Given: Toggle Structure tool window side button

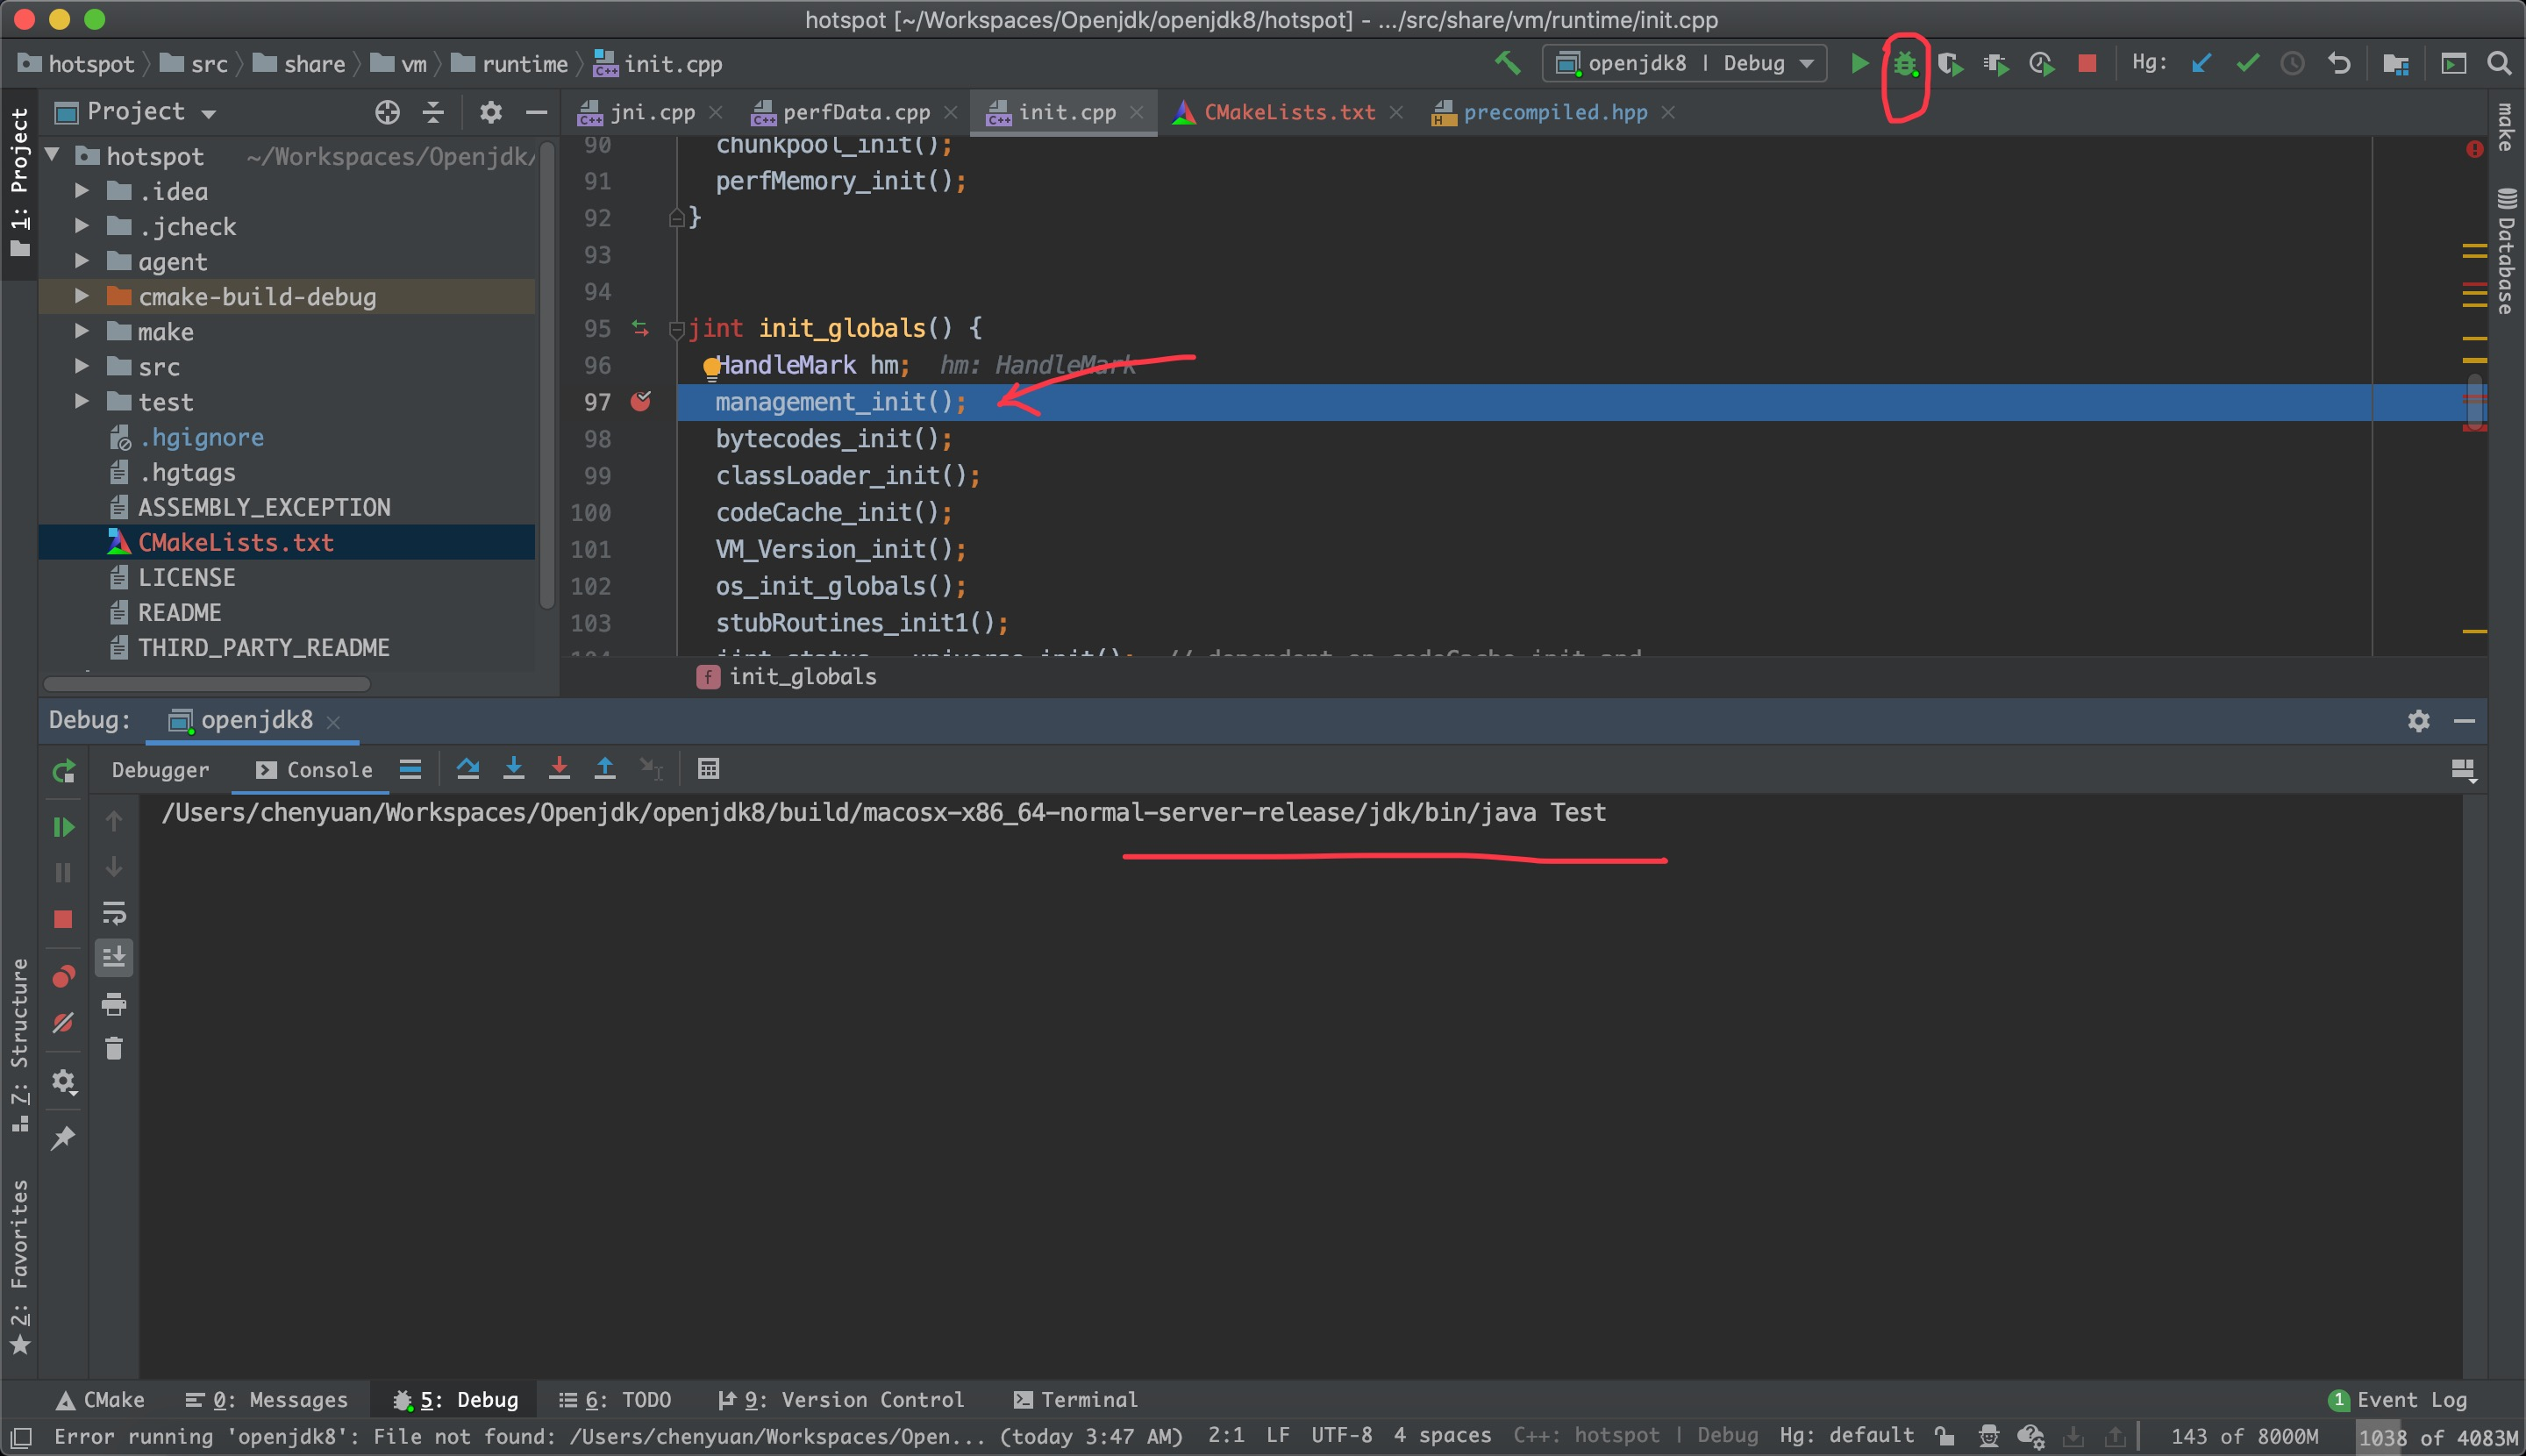Looking at the screenshot, I should click(x=19, y=1045).
